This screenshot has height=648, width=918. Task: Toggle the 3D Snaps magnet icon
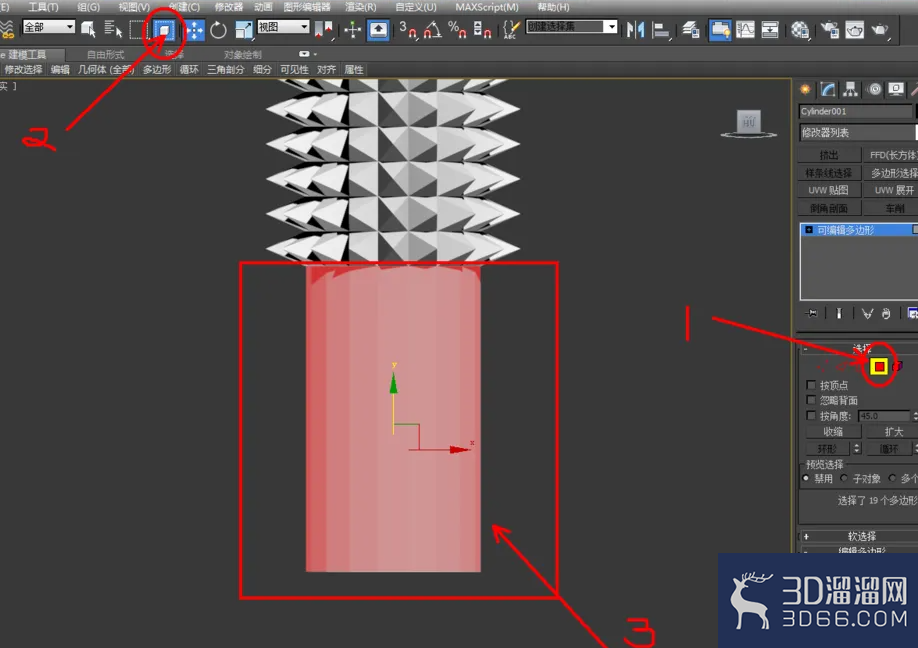(x=408, y=29)
